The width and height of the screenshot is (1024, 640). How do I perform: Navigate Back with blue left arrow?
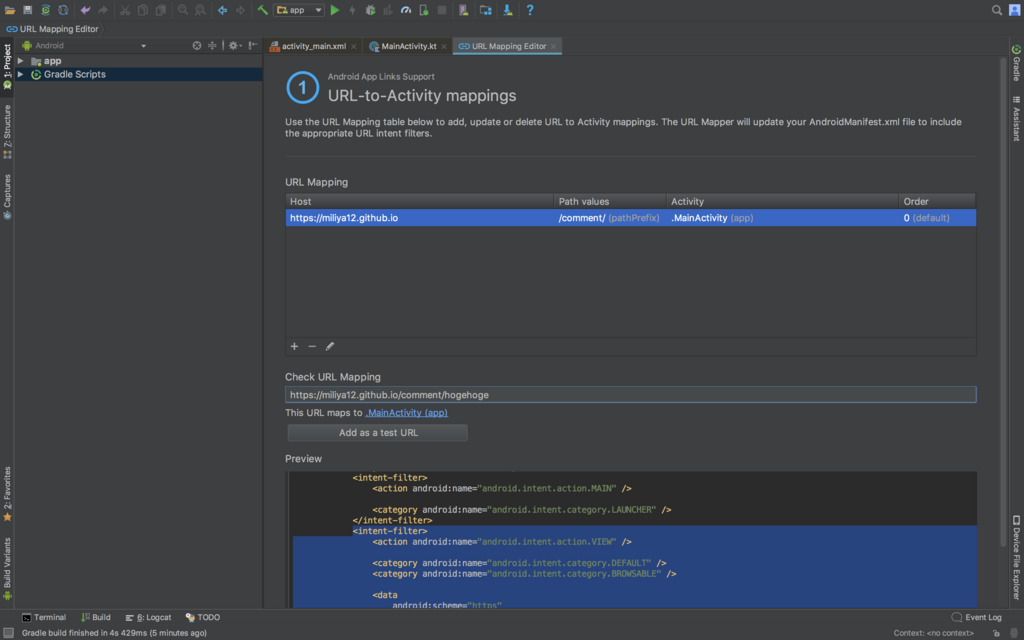click(x=222, y=10)
